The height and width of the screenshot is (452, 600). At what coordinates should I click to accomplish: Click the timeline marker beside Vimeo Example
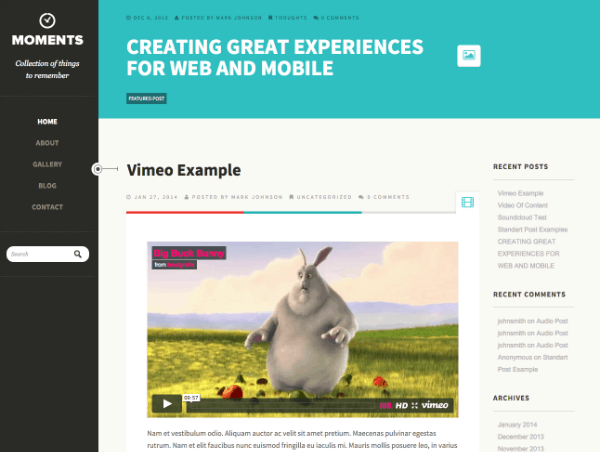coord(98,169)
